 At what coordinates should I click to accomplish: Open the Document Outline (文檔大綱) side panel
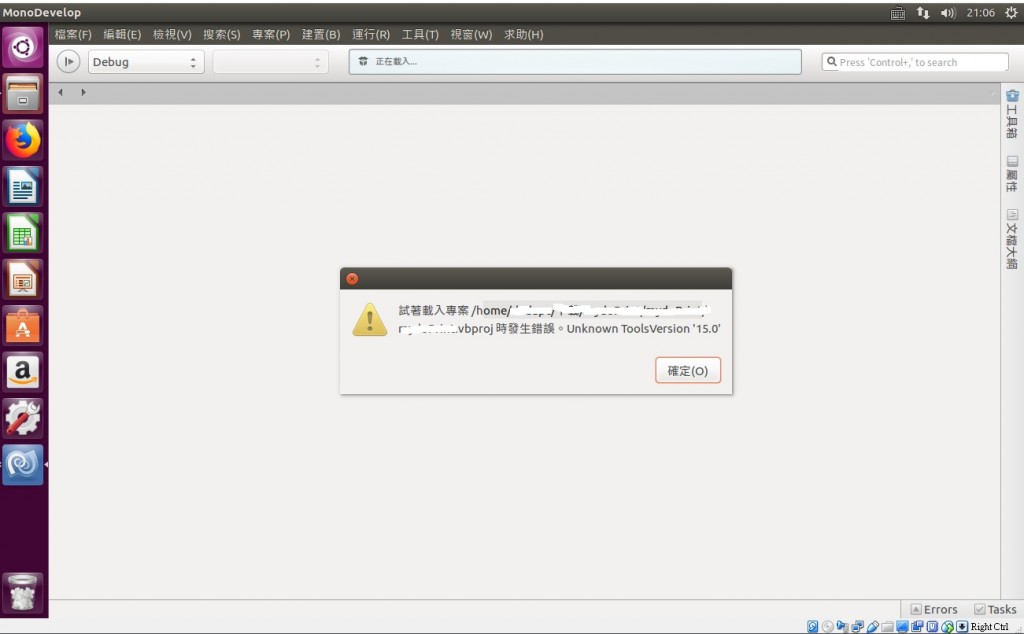tap(1012, 239)
